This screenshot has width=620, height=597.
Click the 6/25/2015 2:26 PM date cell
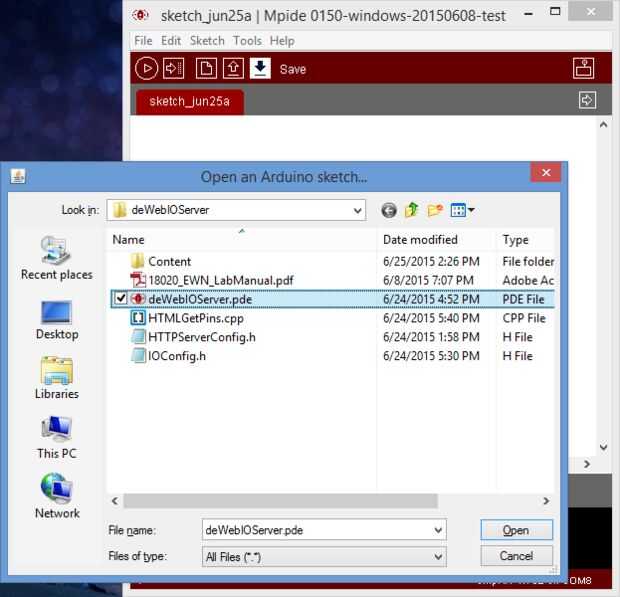pos(431,261)
